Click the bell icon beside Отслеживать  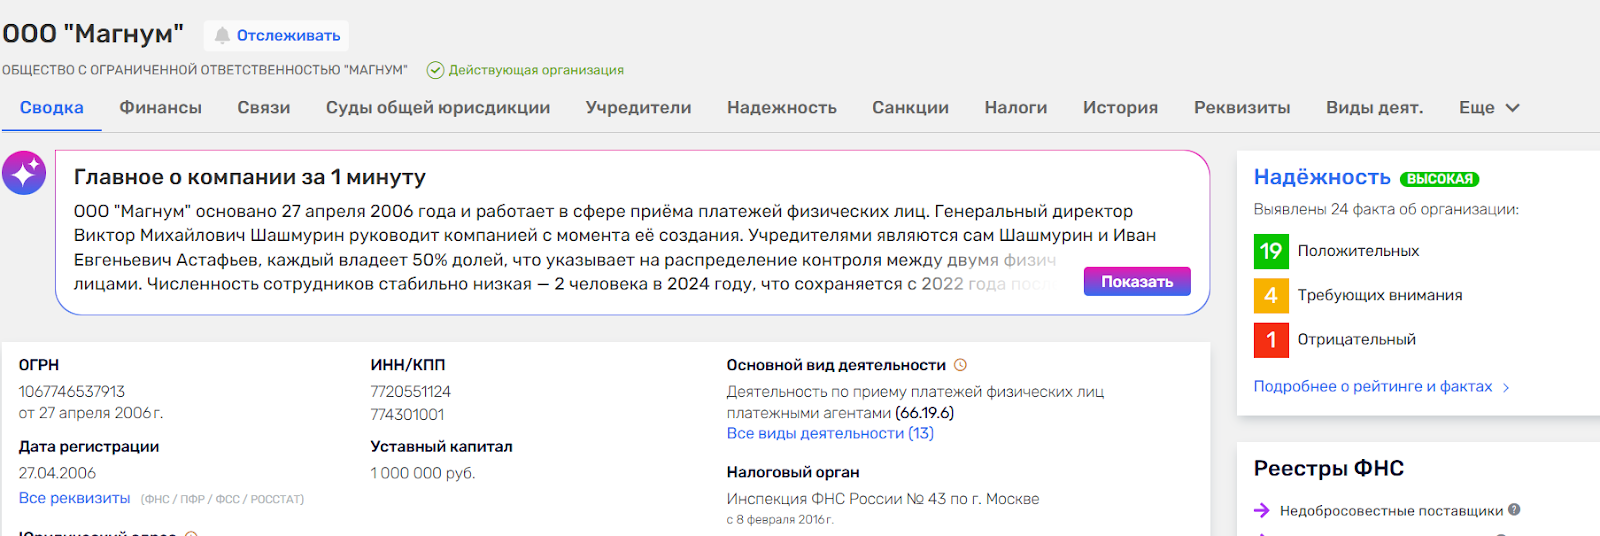(222, 36)
